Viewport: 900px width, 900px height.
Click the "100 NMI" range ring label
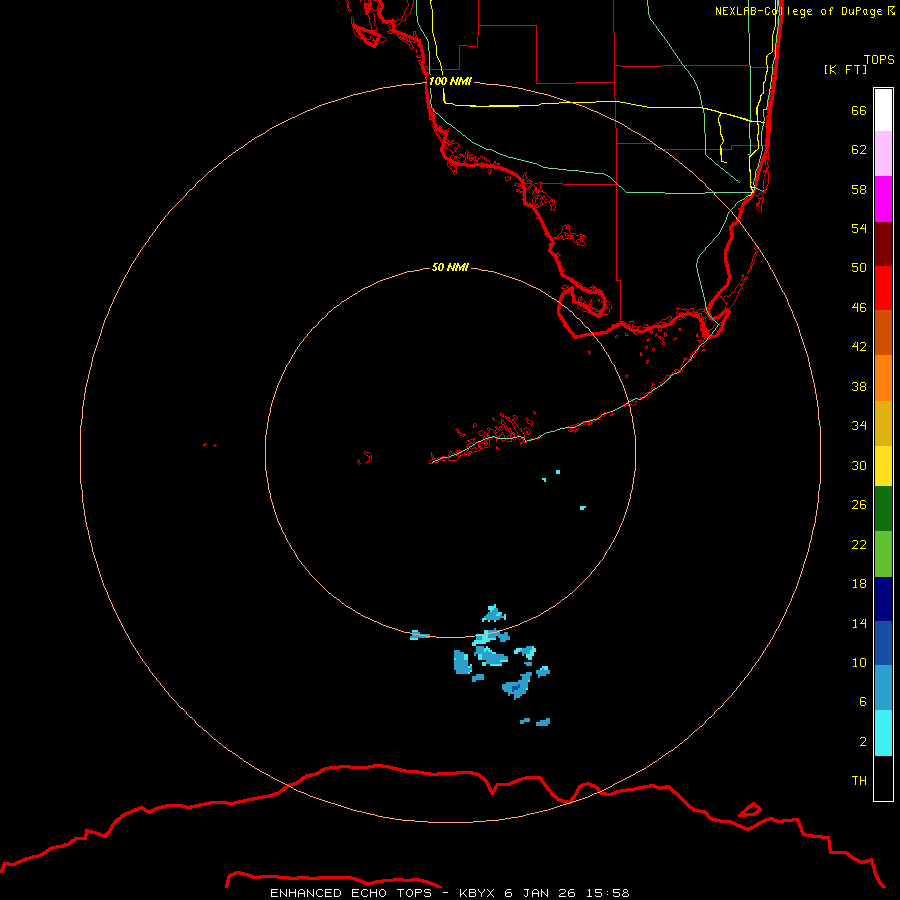(x=450, y=81)
